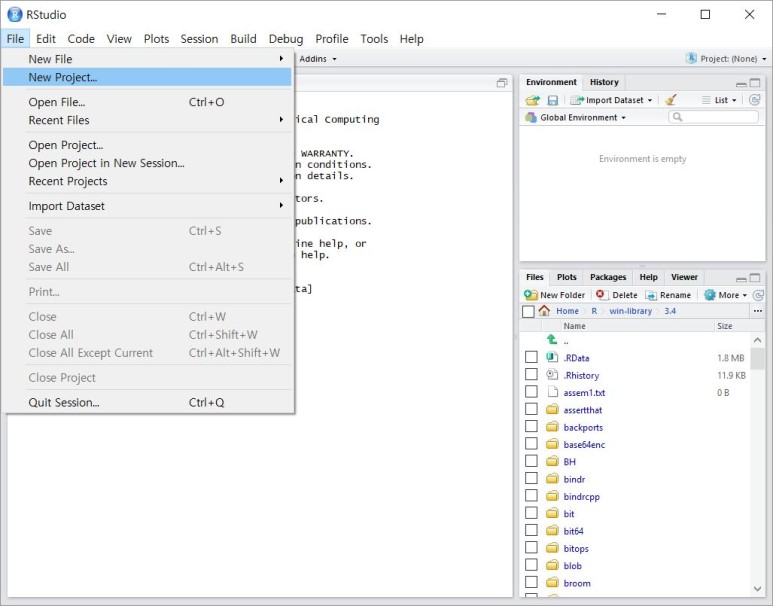Click the .RData file icon

coord(552,357)
